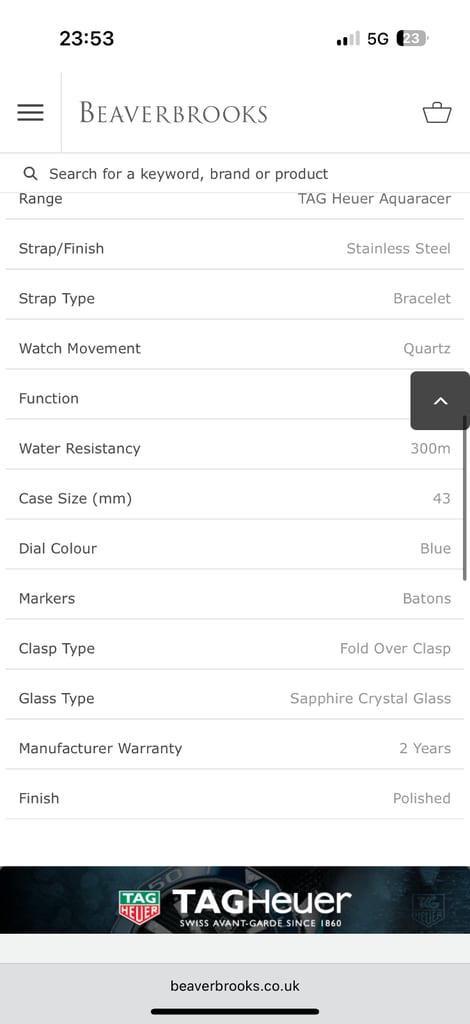Screen dimensions: 470x1024
Task: Click the magnifying glass search icon
Action: pos(30,174)
